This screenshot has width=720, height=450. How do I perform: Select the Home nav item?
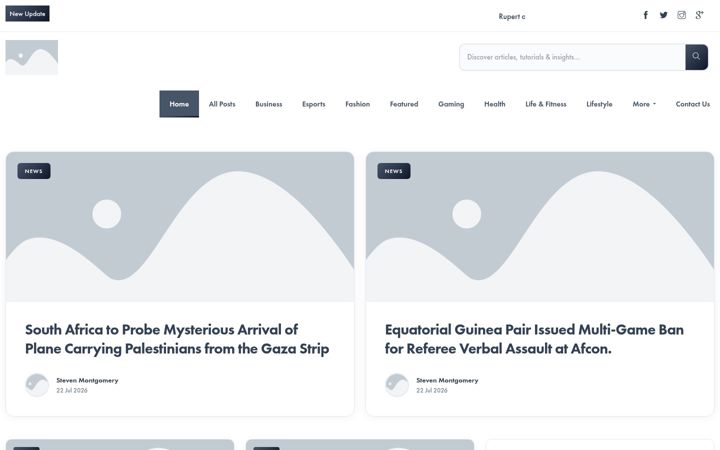179,104
